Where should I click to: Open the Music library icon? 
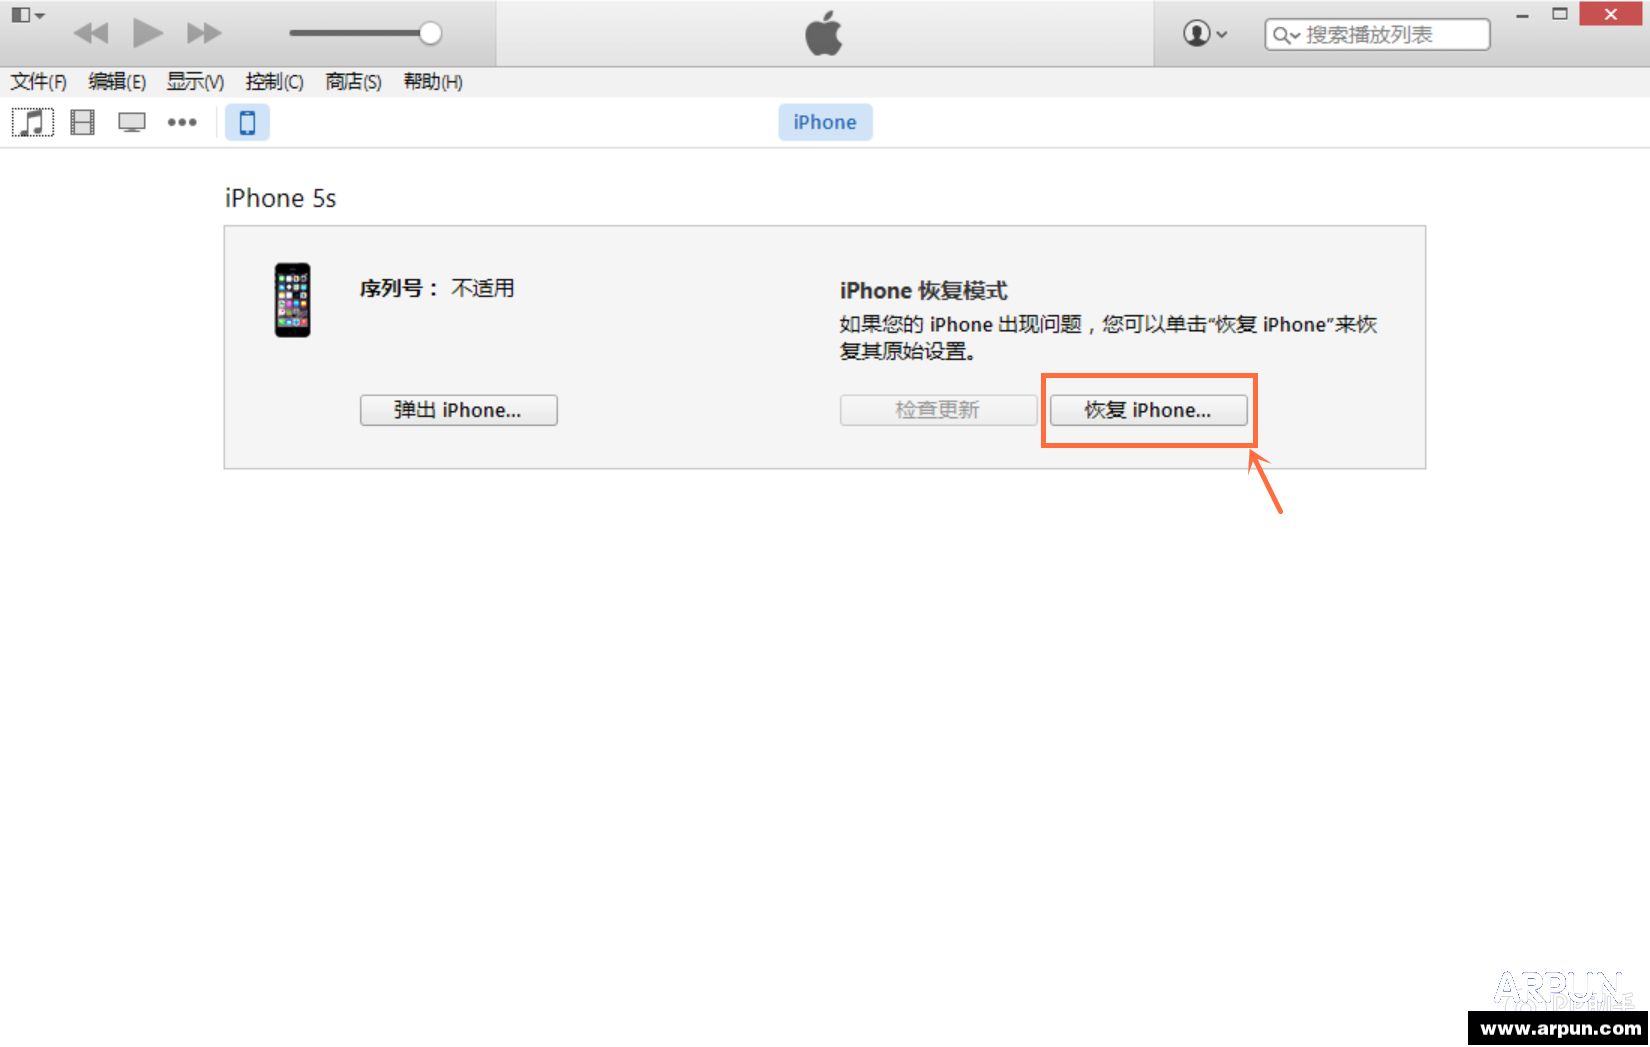click(x=31, y=122)
